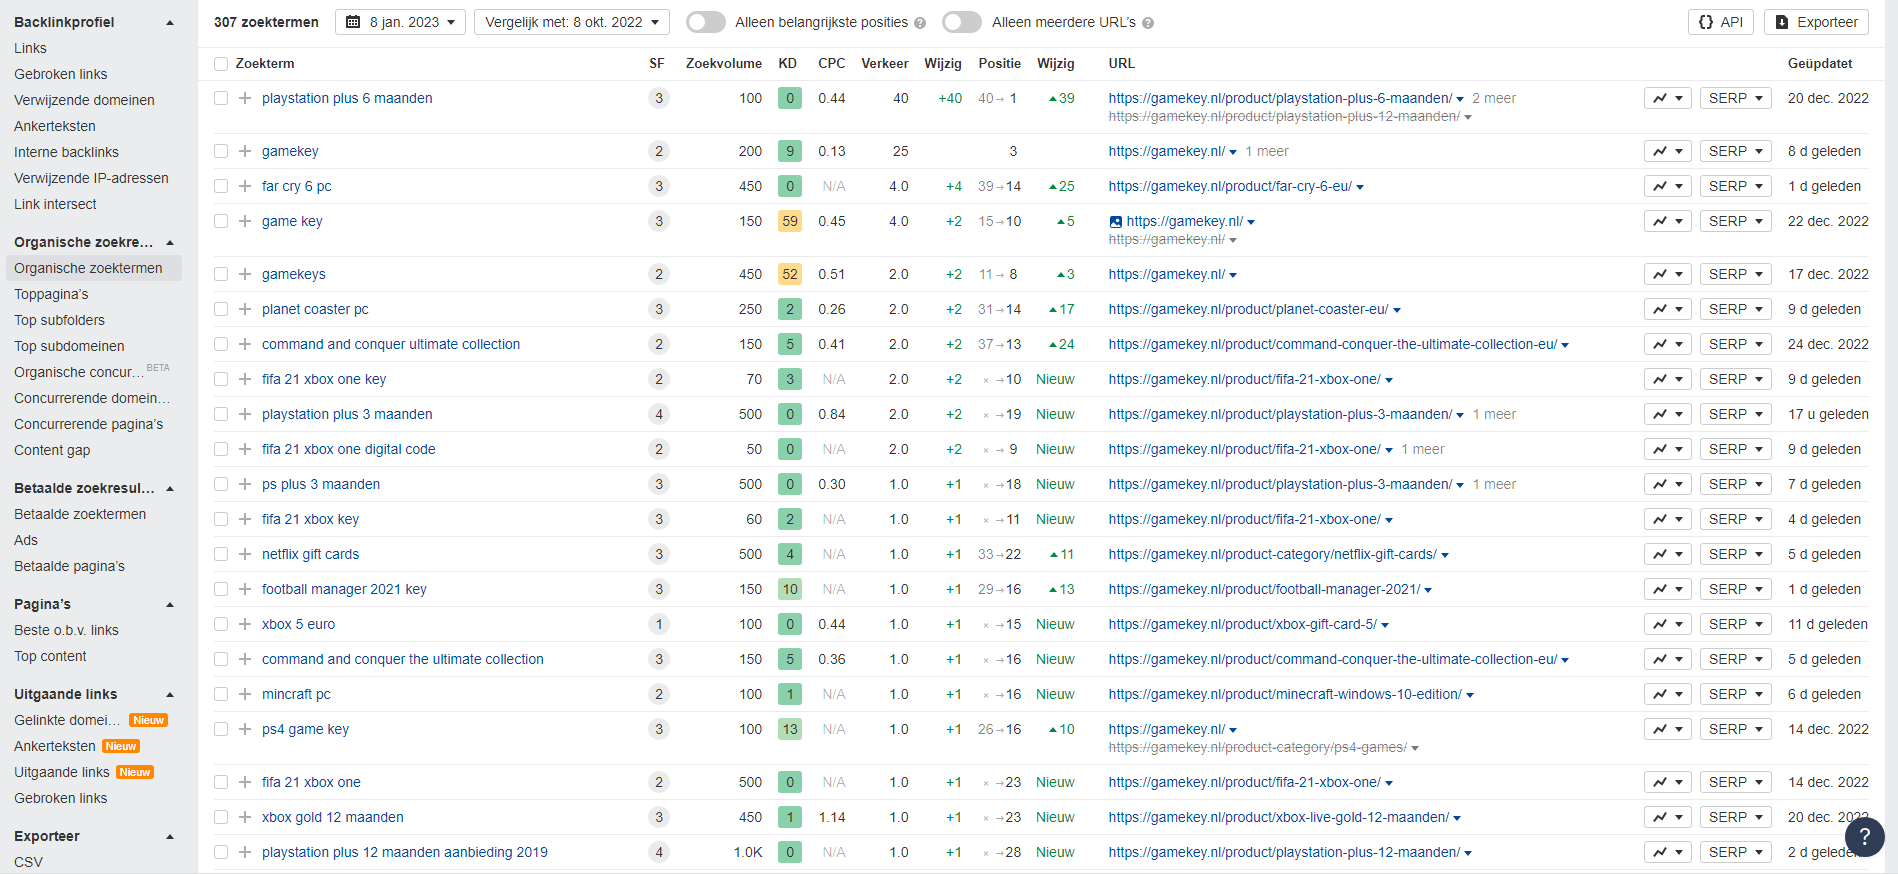The width and height of the screenshot is (1898, 874).
Task: Open SERP dropdown for 'playstation plus 6 maanden'
Action: 1735,98
